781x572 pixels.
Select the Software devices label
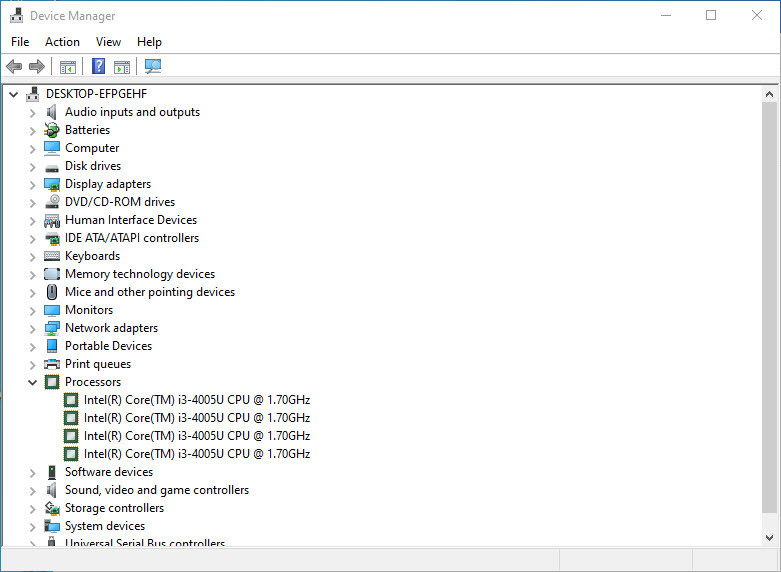click(x=109, y=472)
